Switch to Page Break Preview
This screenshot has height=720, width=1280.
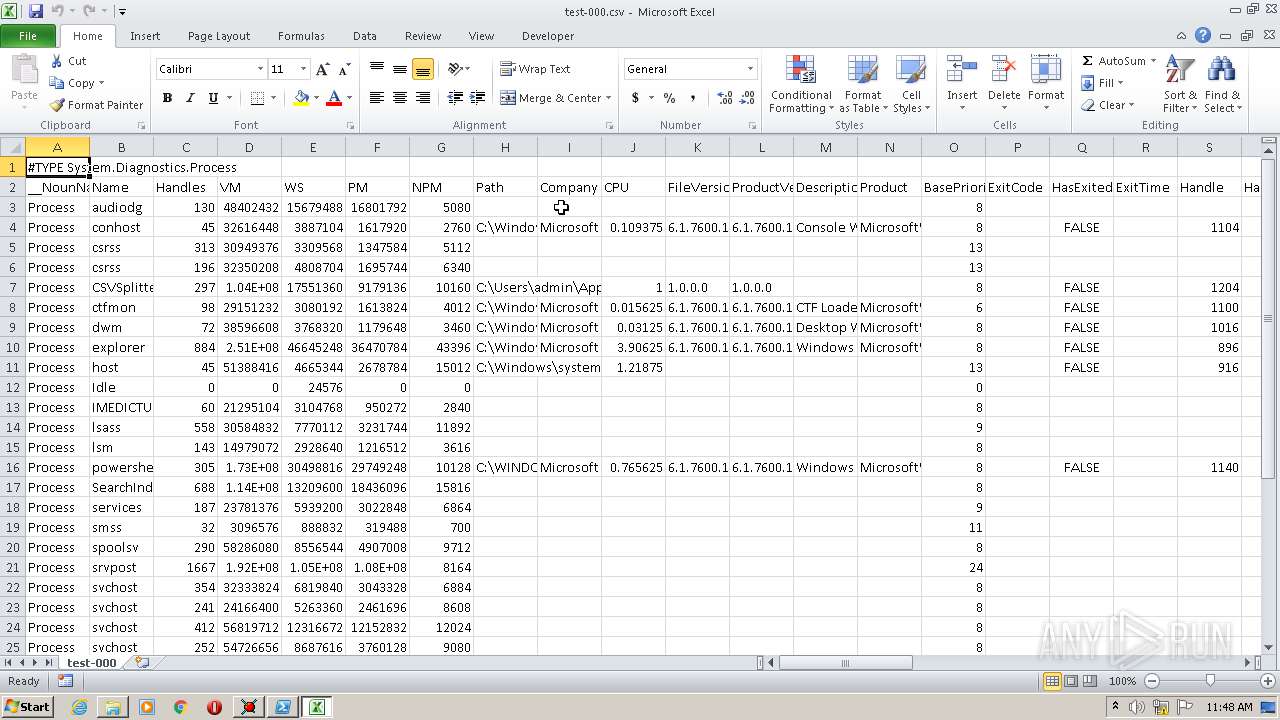coord(1090,681)
